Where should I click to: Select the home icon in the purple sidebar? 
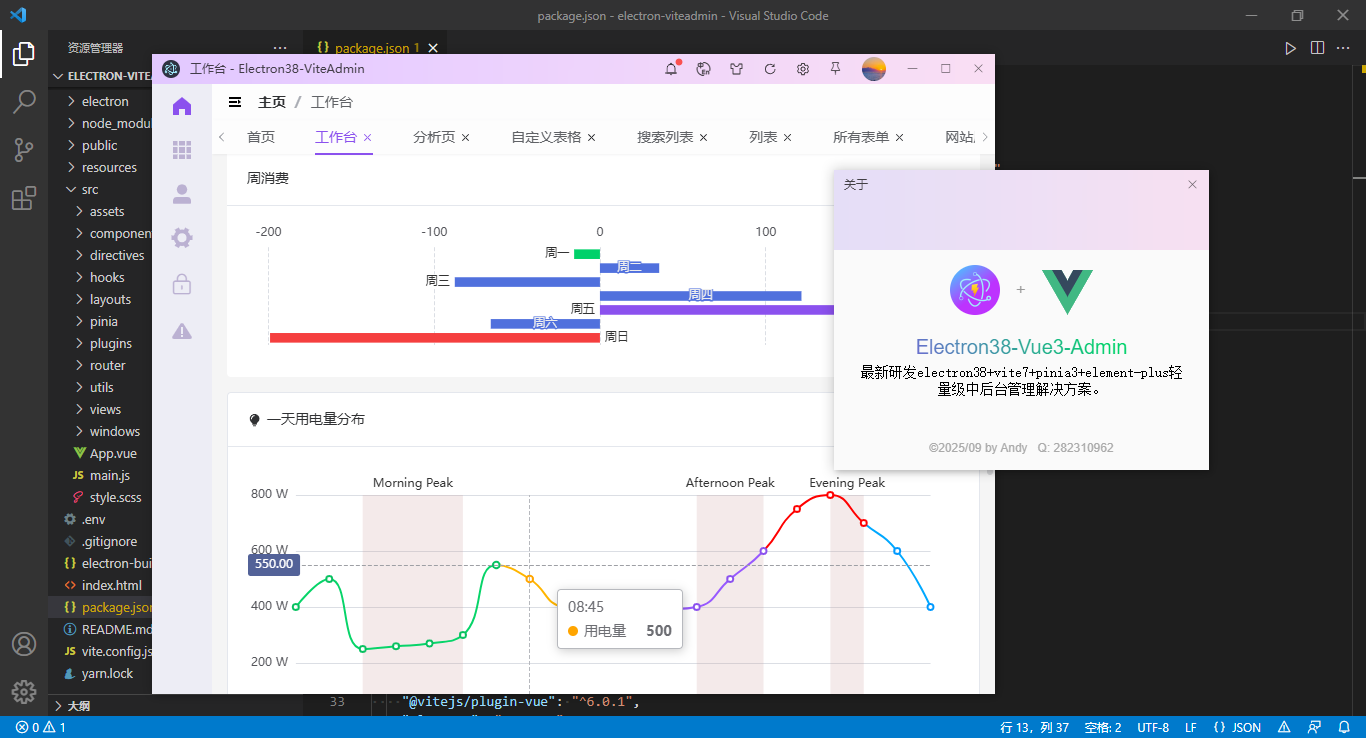point(182,104)
